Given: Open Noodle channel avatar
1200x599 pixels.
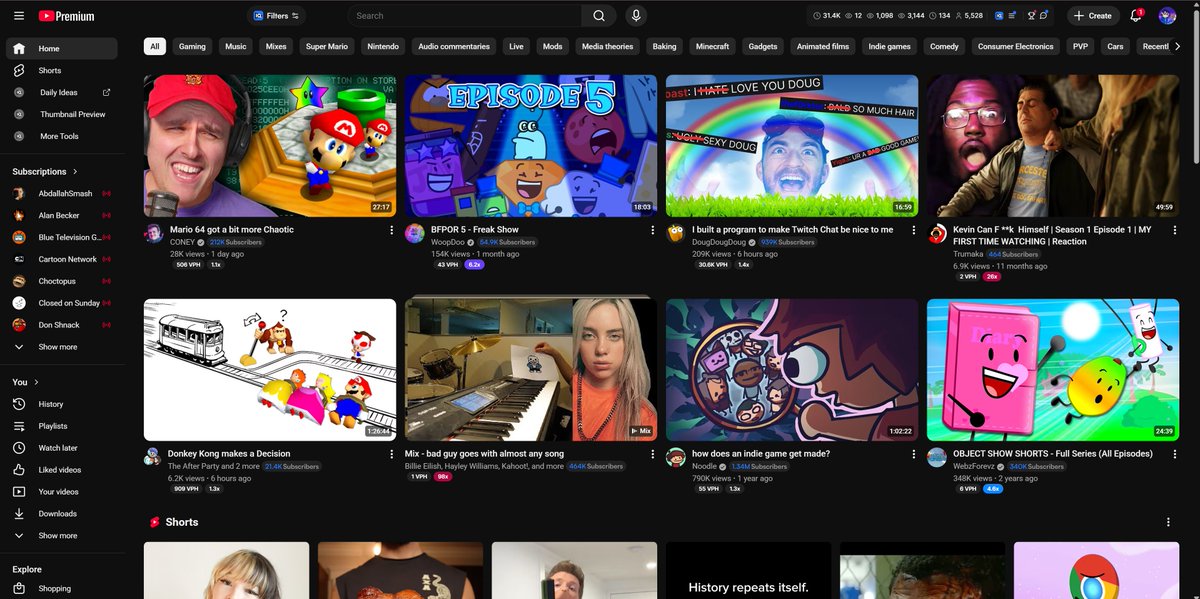Looking at the screenshot, I should point(676,458).
